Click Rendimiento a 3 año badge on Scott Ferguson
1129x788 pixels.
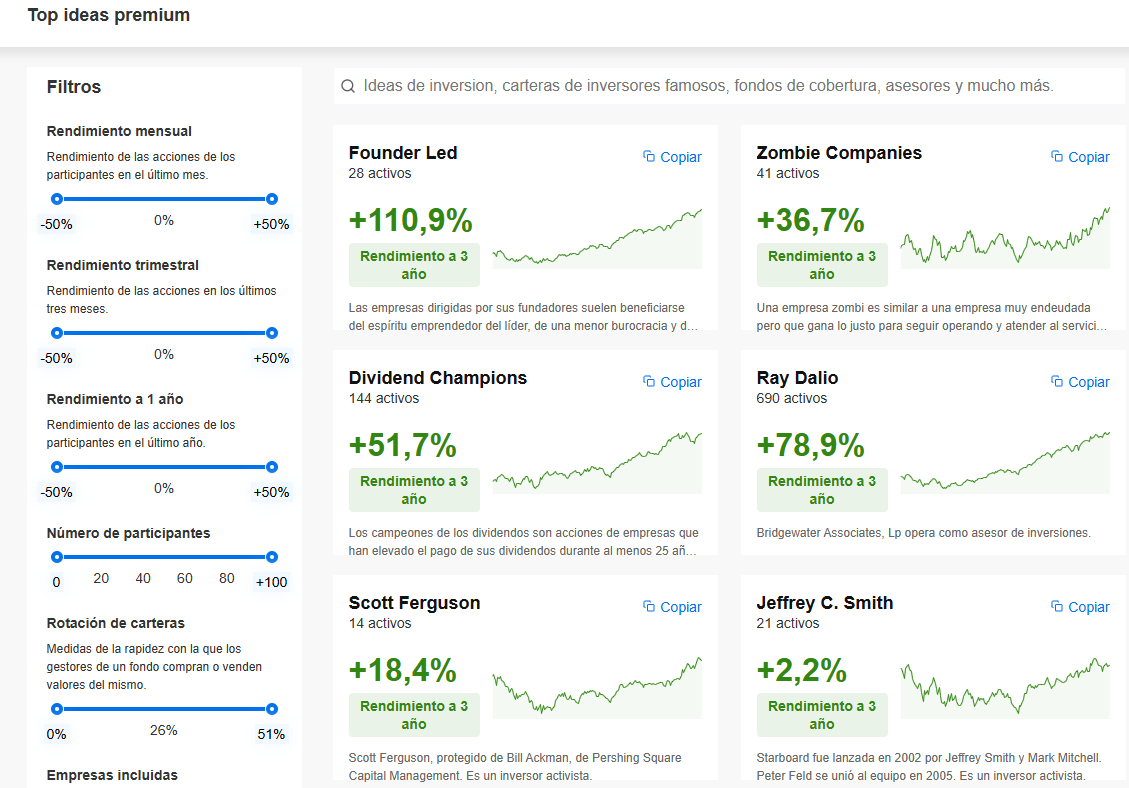pos(414,715)
